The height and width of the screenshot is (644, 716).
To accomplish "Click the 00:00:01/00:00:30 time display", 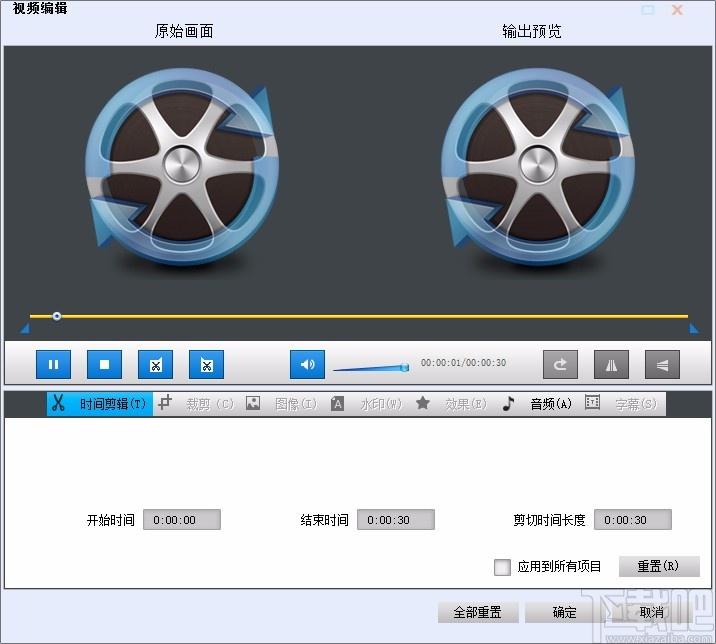I will [463, 363].
